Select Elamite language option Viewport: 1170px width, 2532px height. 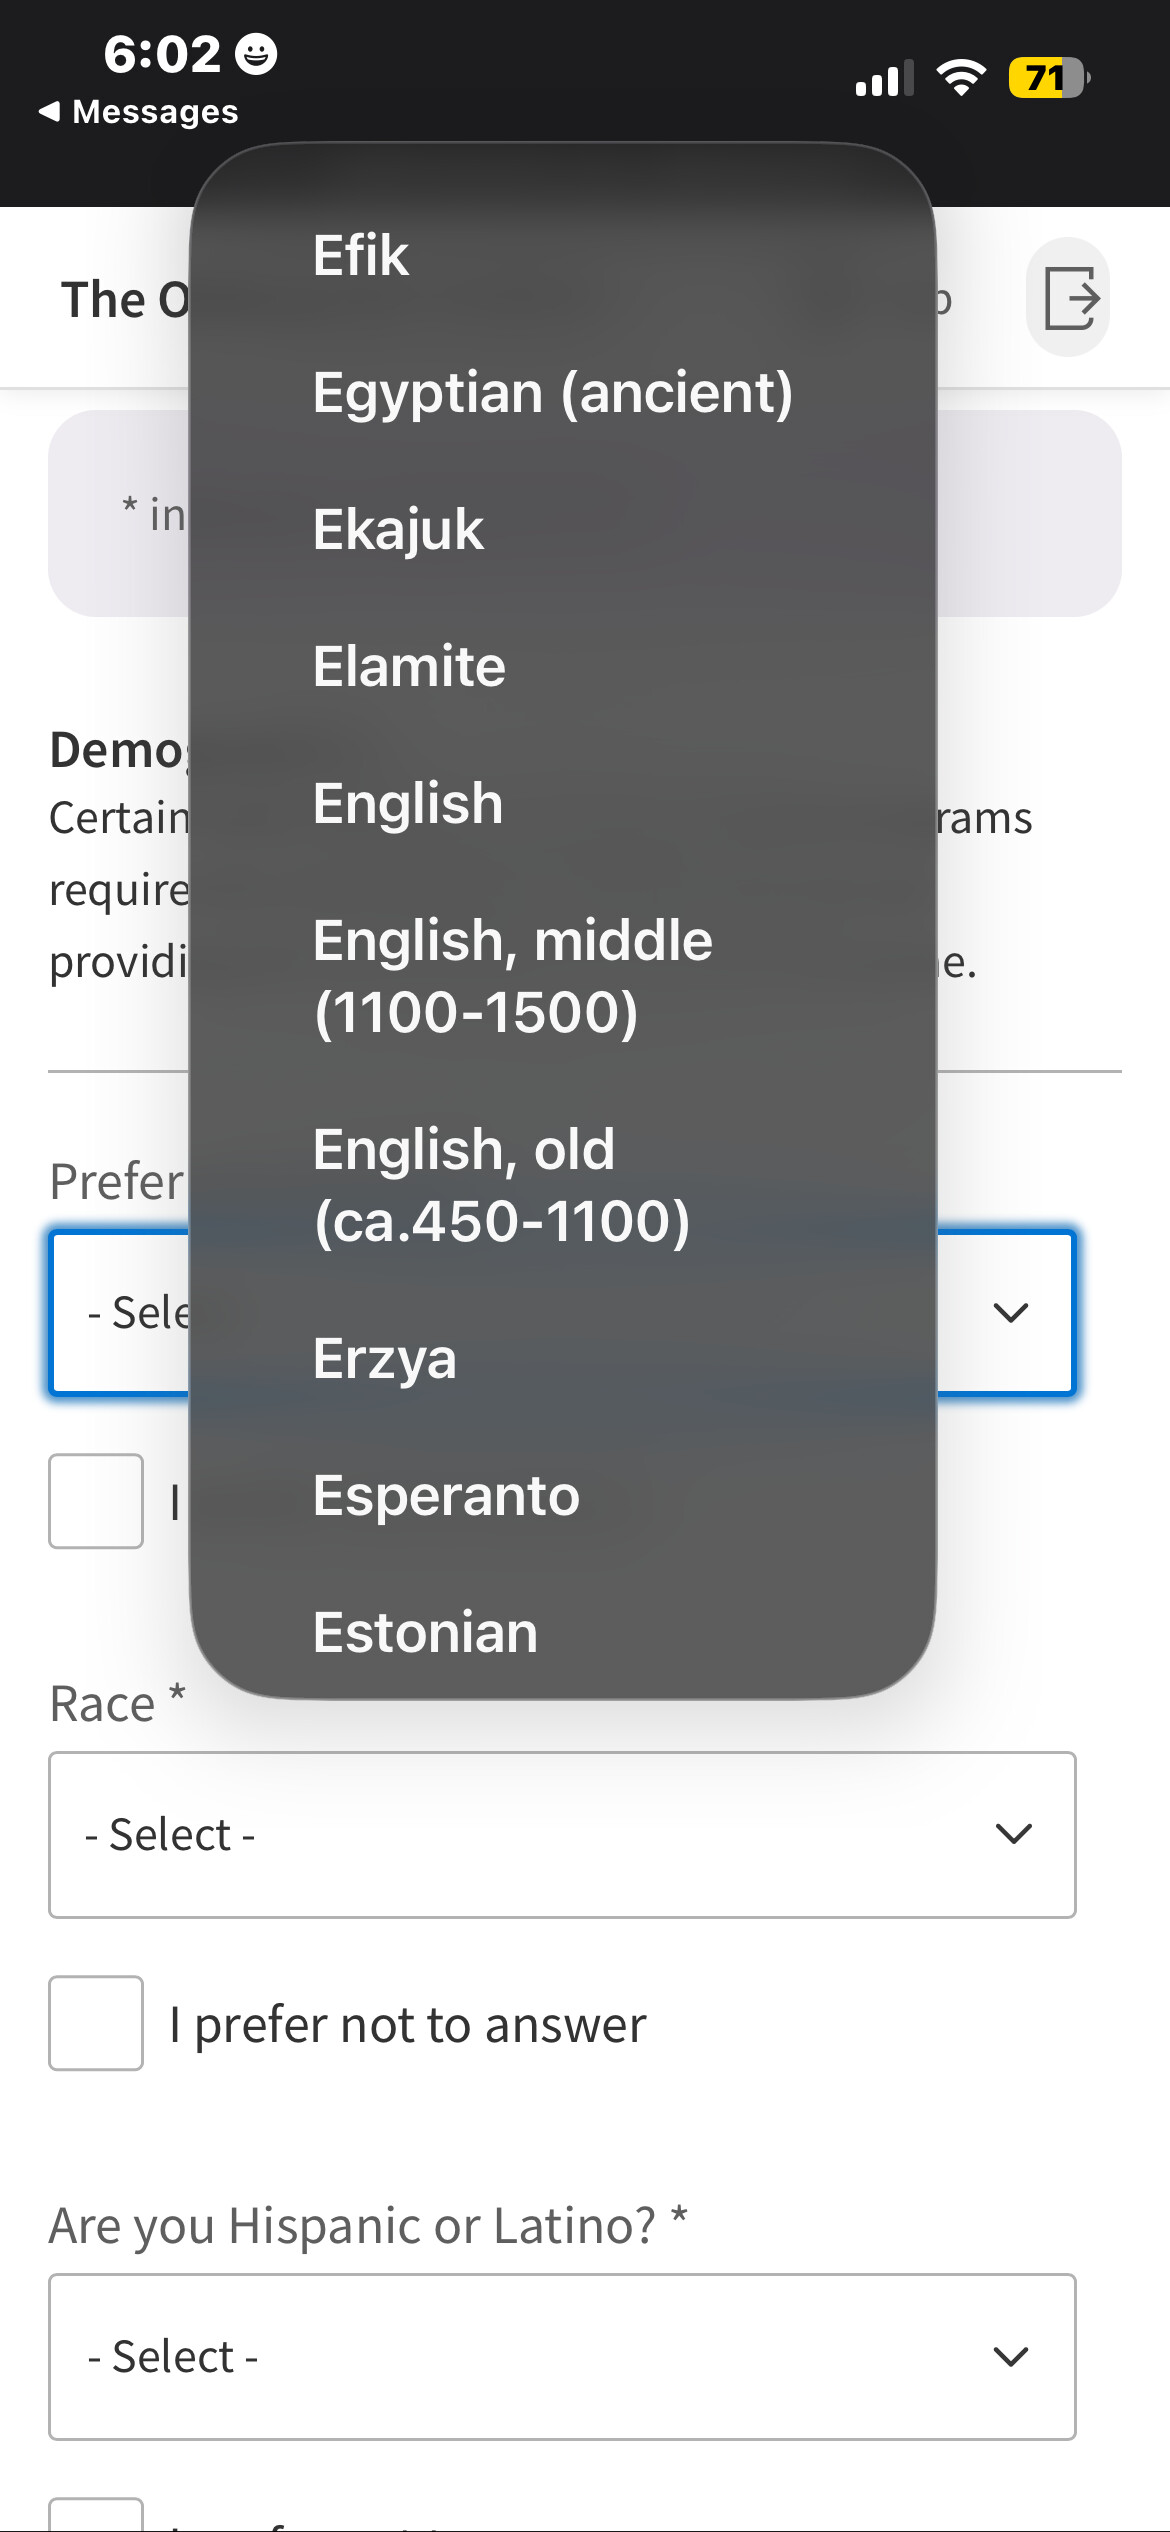pos(408,666)
